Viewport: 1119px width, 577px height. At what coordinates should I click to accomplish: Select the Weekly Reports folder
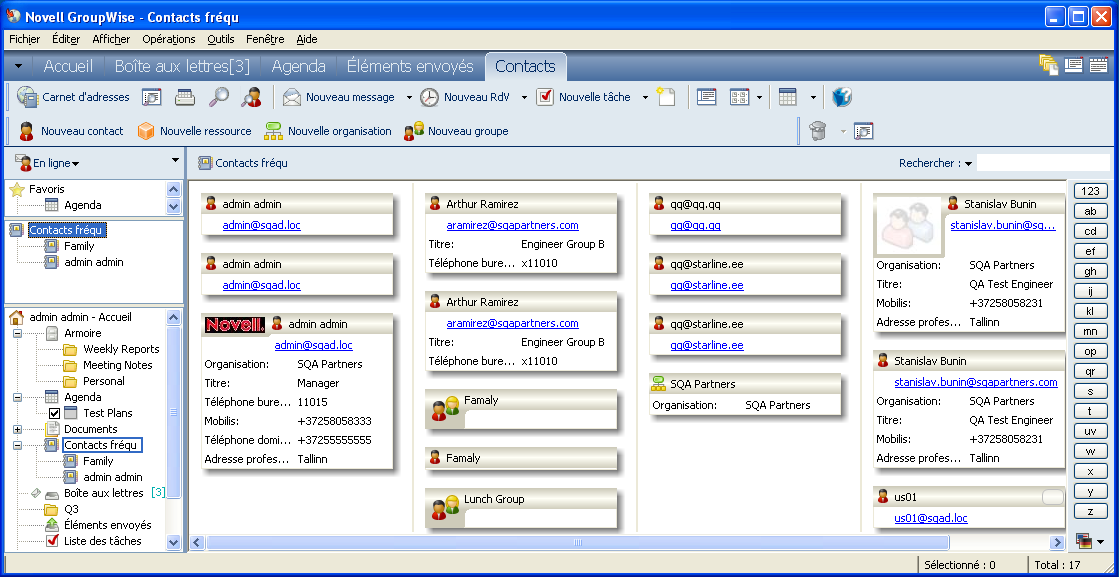121,349
